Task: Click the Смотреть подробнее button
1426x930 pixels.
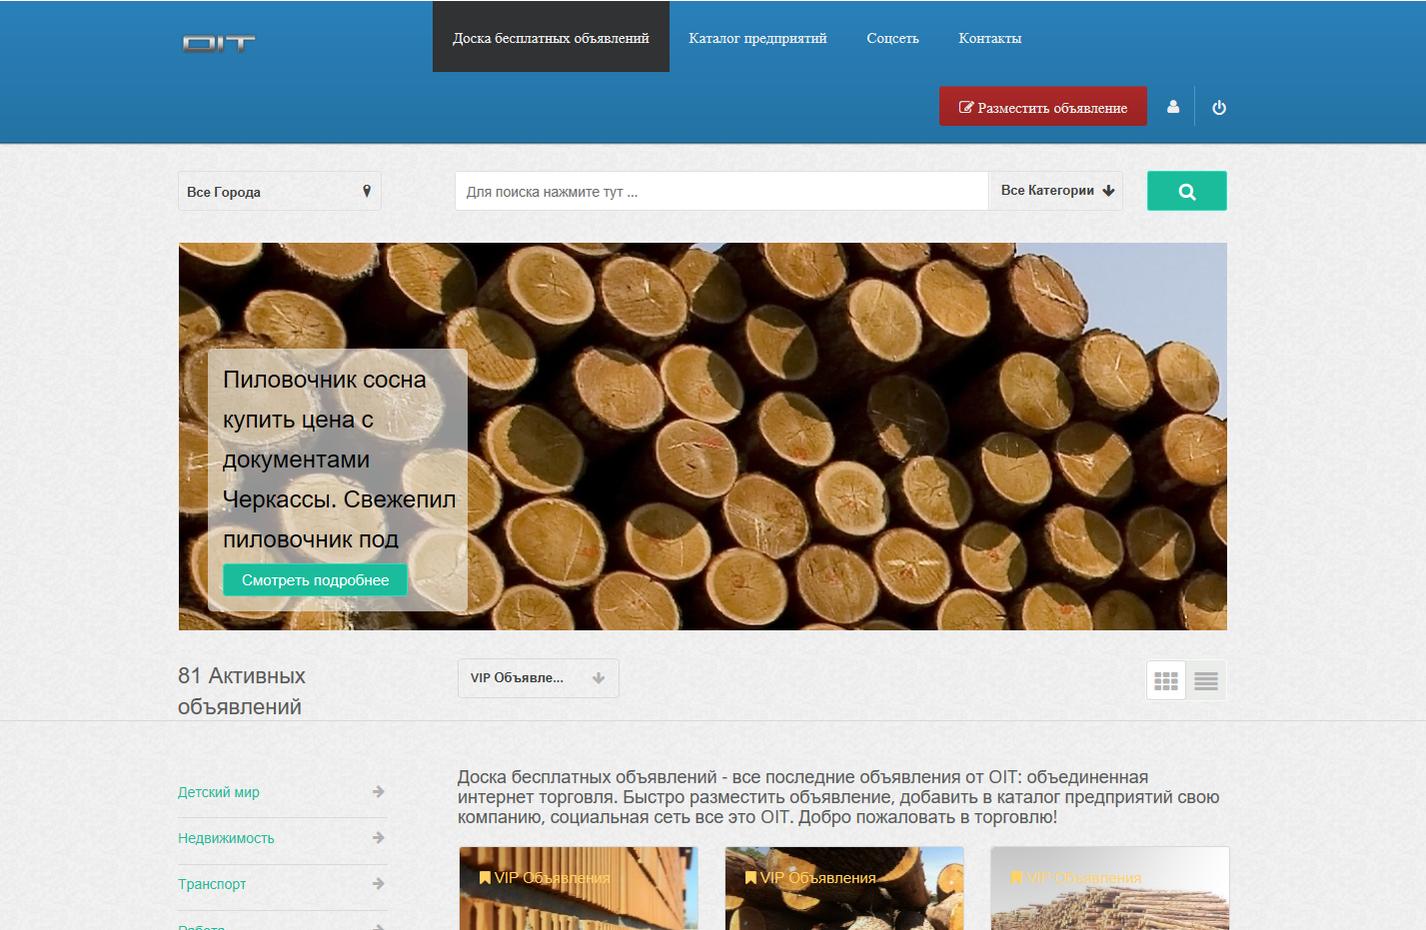Action: [x=315, y=580]
